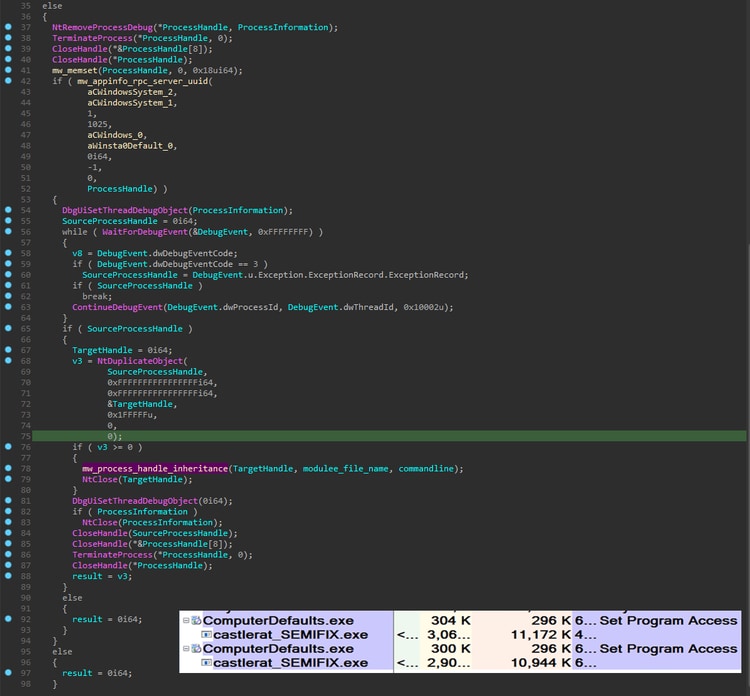
Task: Click the breakpoint dot on line 37
Action: [x=9, y=27]
